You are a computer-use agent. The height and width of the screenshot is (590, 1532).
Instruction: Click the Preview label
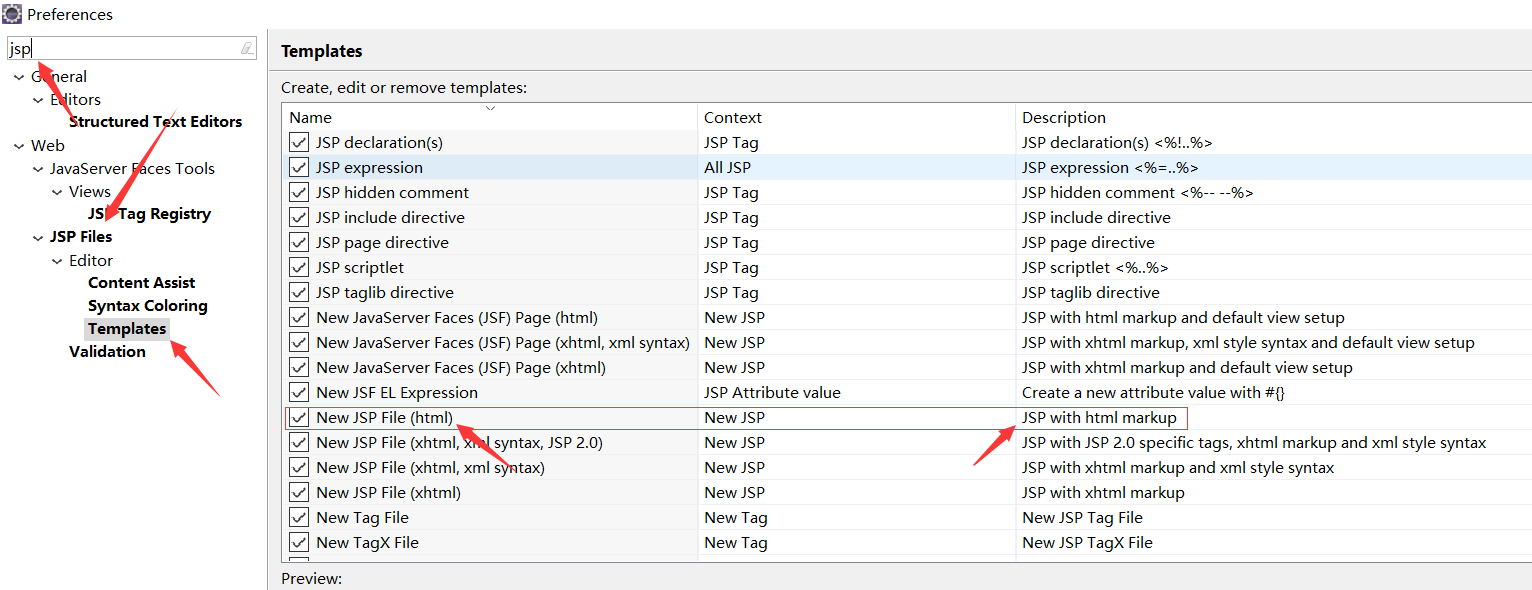pos(311,578)
